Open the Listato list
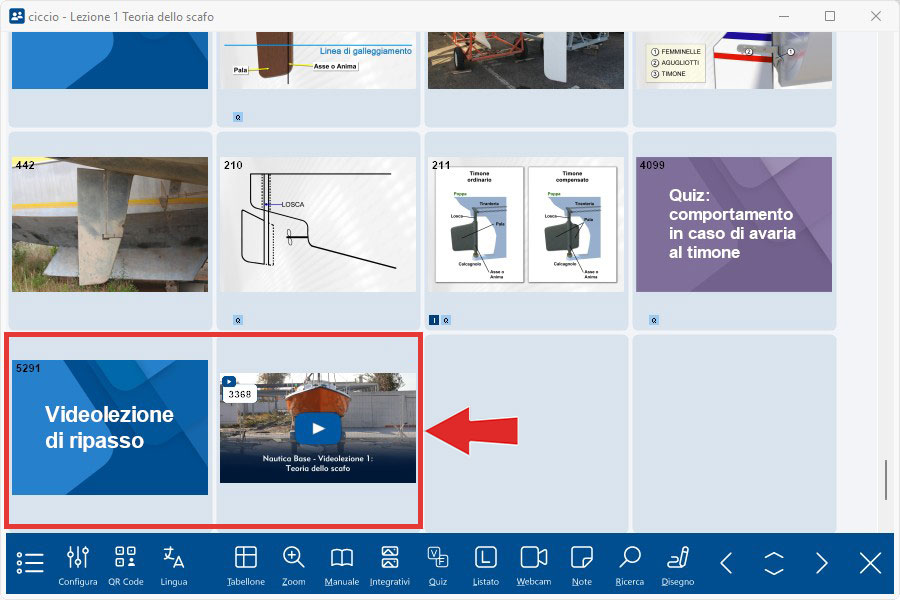This screenshot has height=600, width=900. click(x=486, y=563)
